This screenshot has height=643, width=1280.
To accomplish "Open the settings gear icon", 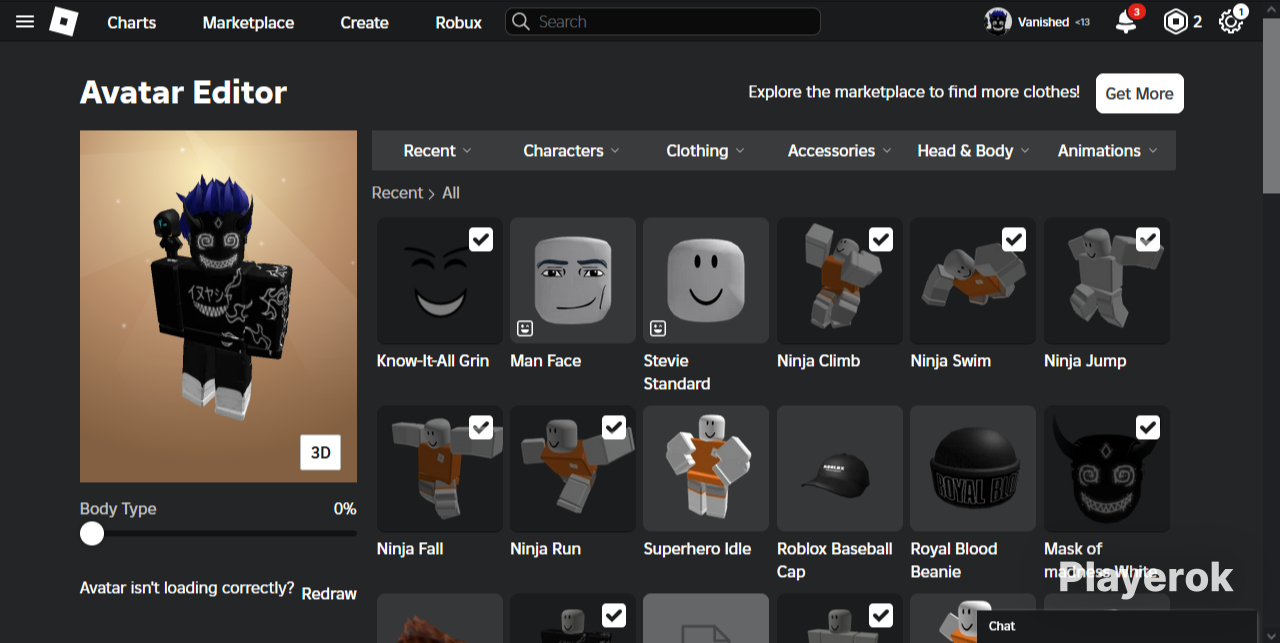I will tap(1231, 22).
